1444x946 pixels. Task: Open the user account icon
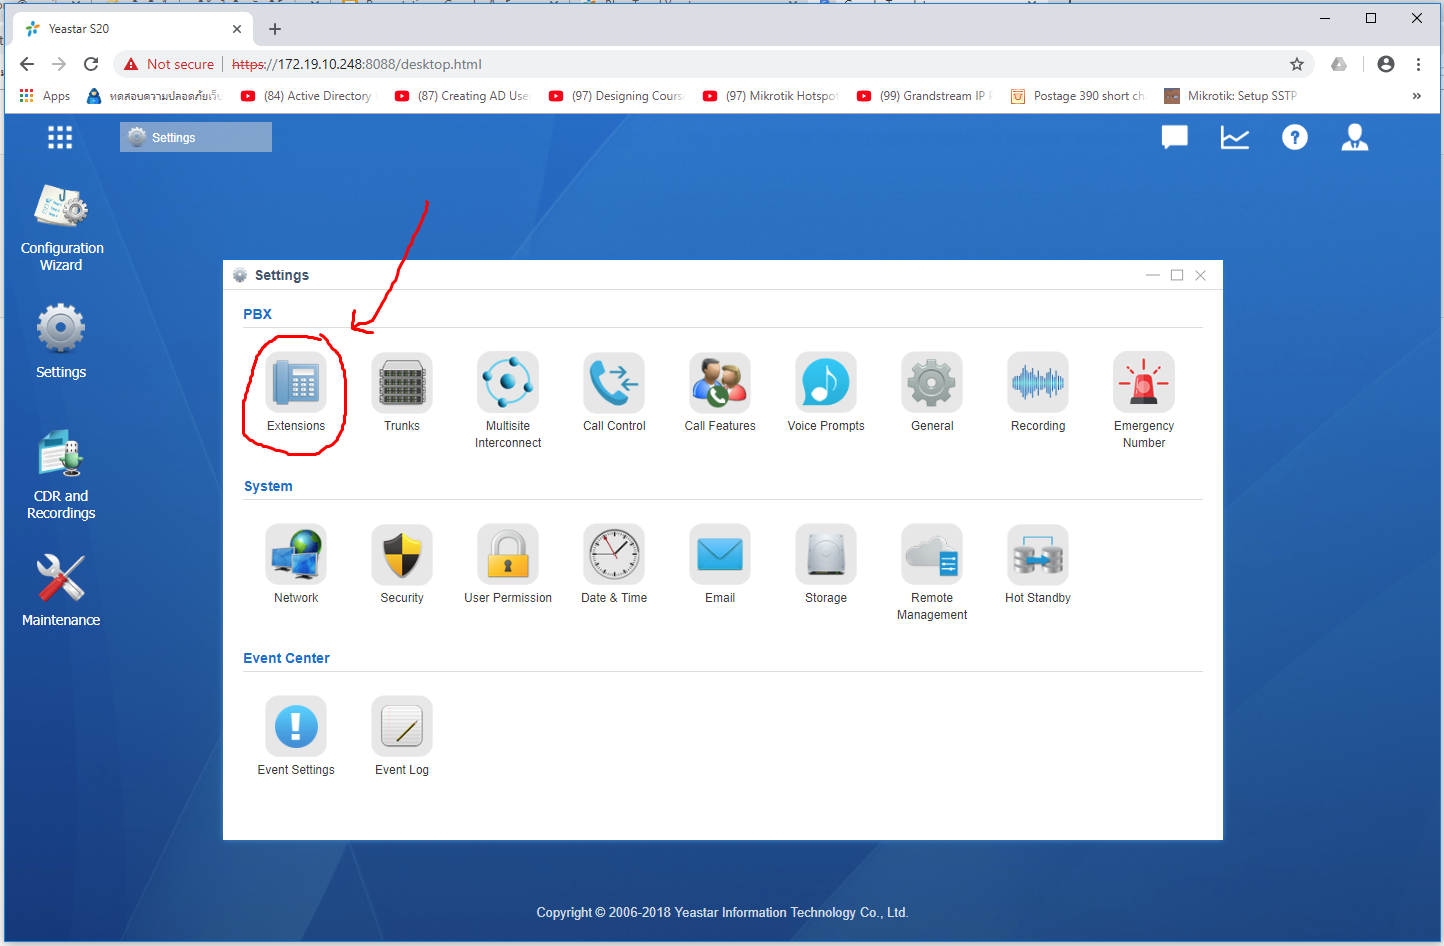[1355, 137]
